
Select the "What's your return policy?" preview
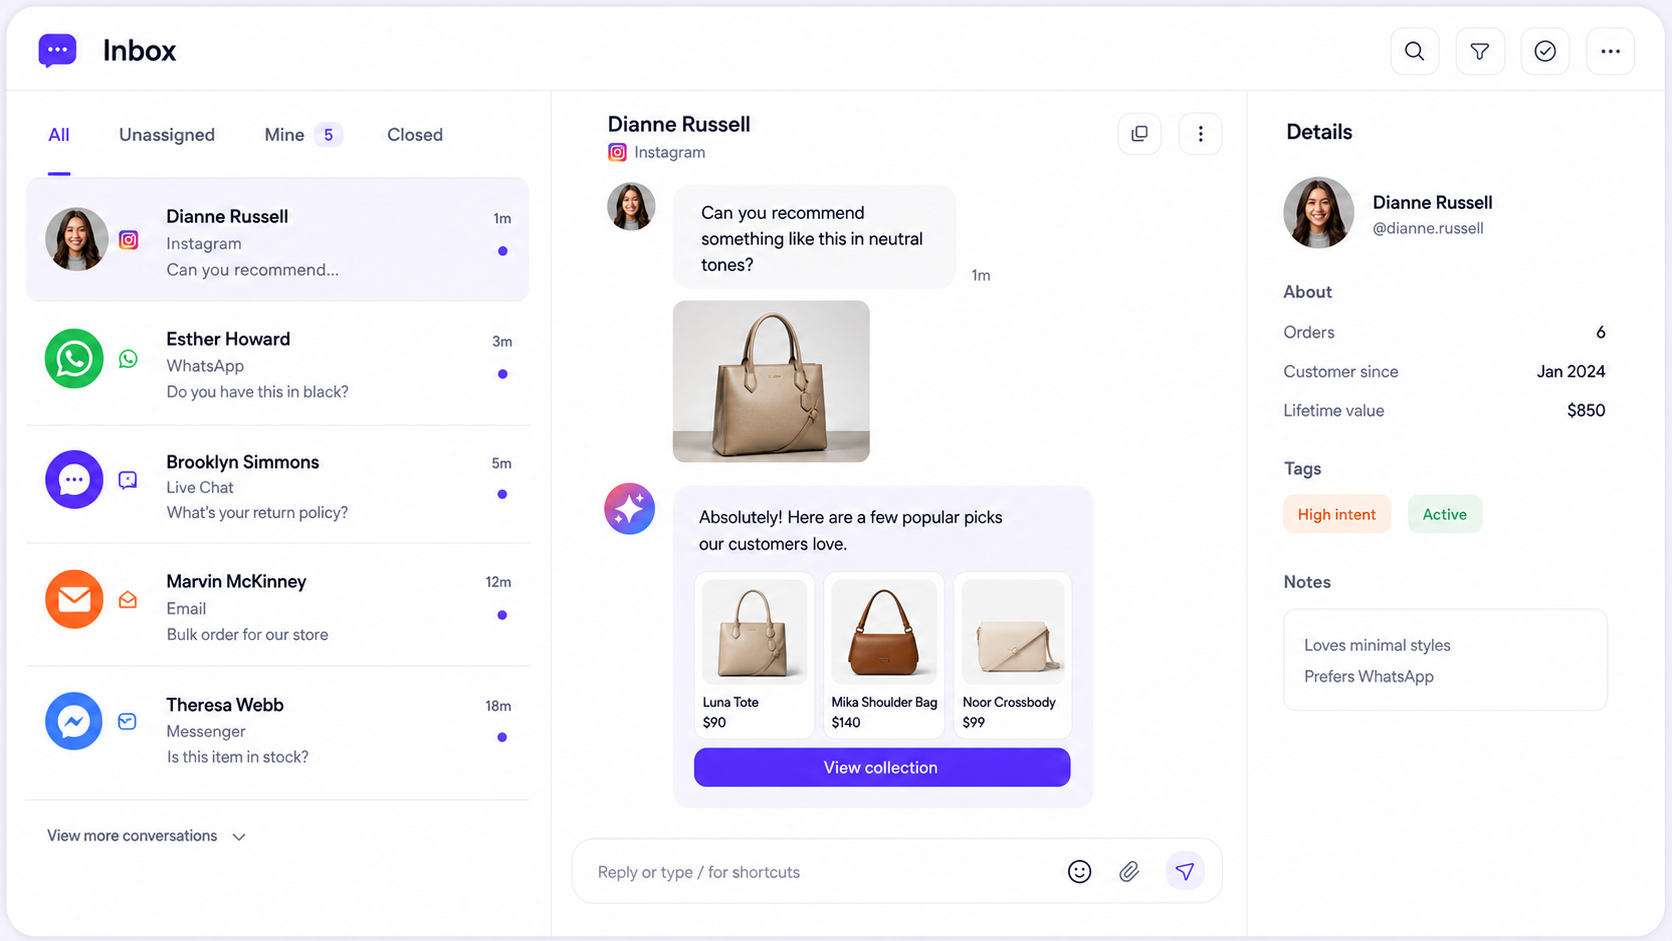[257, 513]
